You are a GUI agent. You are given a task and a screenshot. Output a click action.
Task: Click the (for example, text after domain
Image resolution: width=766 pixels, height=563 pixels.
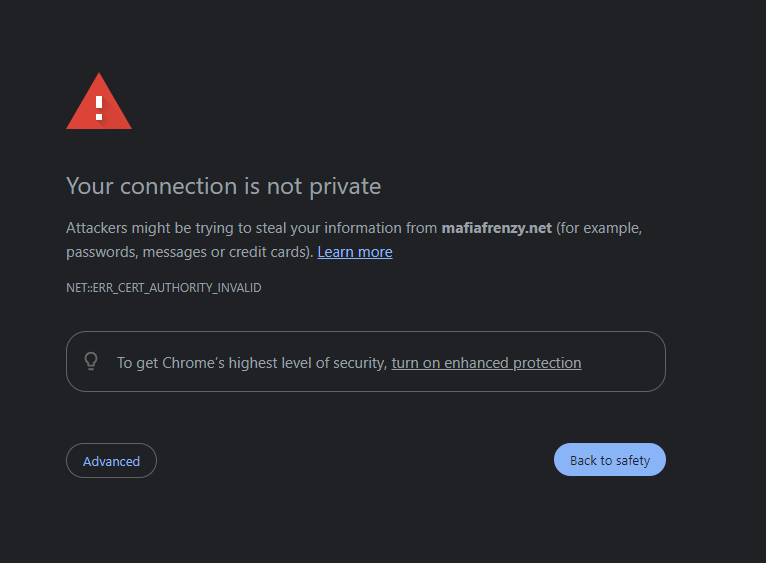tap(599, 228)
